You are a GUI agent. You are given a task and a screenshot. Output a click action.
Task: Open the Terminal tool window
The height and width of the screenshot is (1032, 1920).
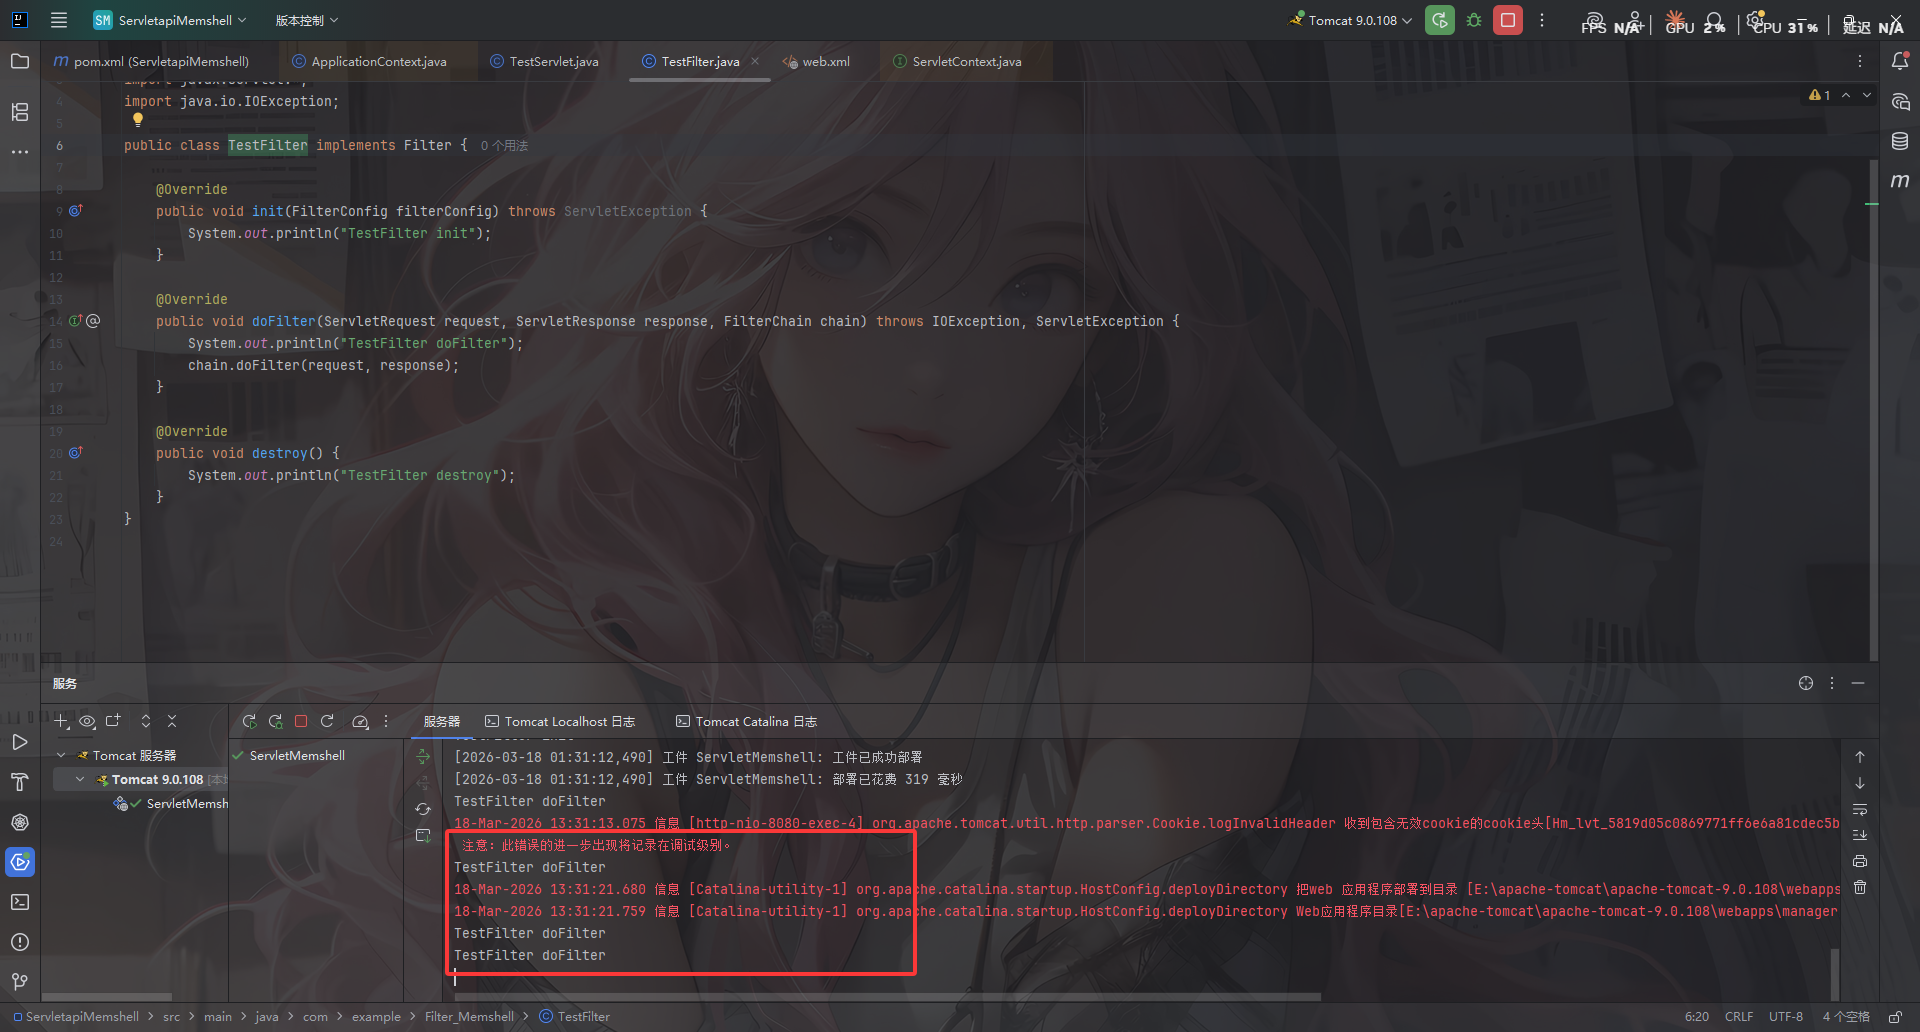20,902
